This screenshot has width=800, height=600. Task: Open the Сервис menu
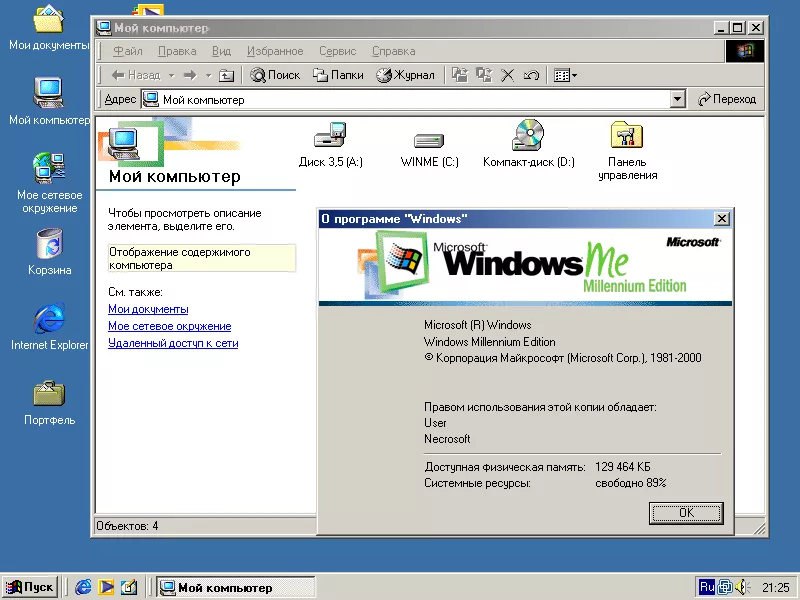click(x=337, y=51)
